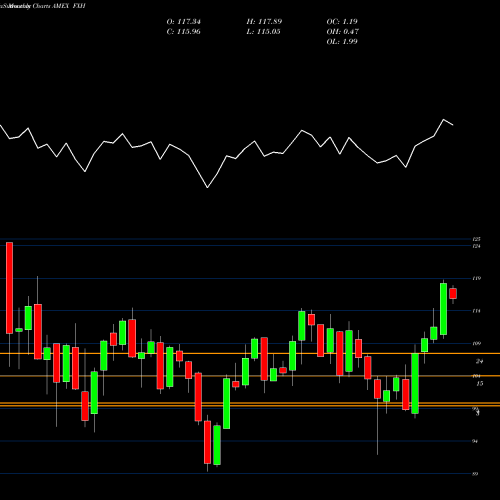Click the peak of the white indicator line
Viewport: 500px width, 500px height.
(443, 119)
